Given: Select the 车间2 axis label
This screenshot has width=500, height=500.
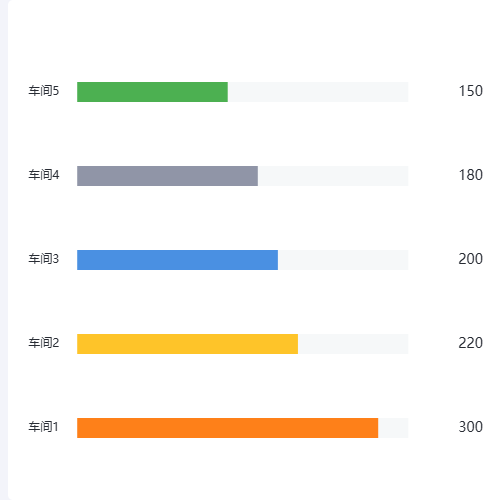Looking at the screenshot, I should point(44,343).
